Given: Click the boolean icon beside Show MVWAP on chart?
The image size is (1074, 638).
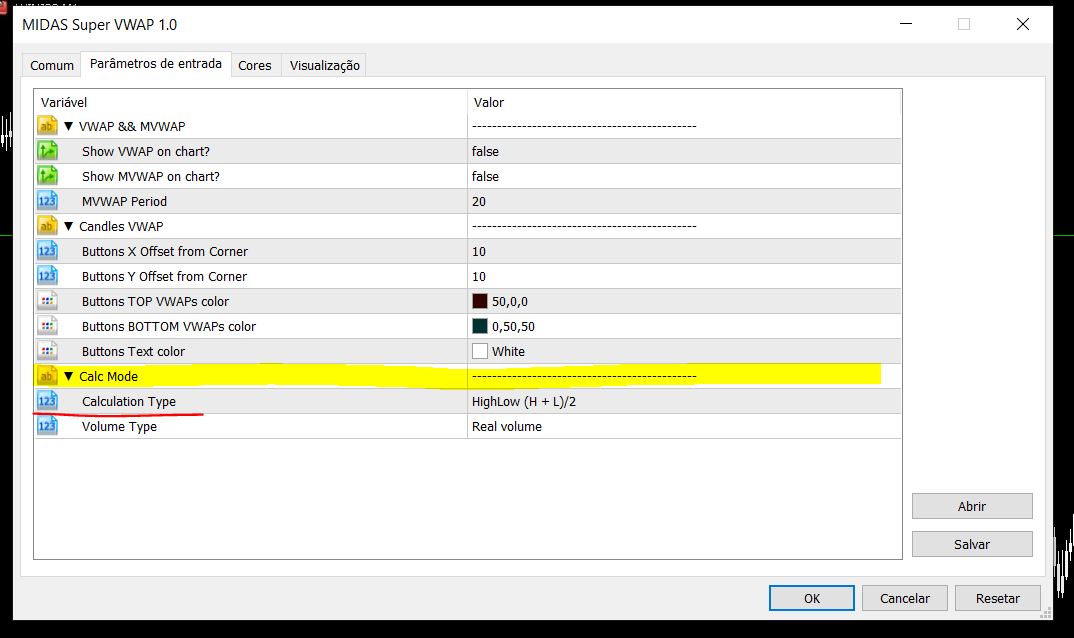Looking at the screenshot, I should click(47, 176).
